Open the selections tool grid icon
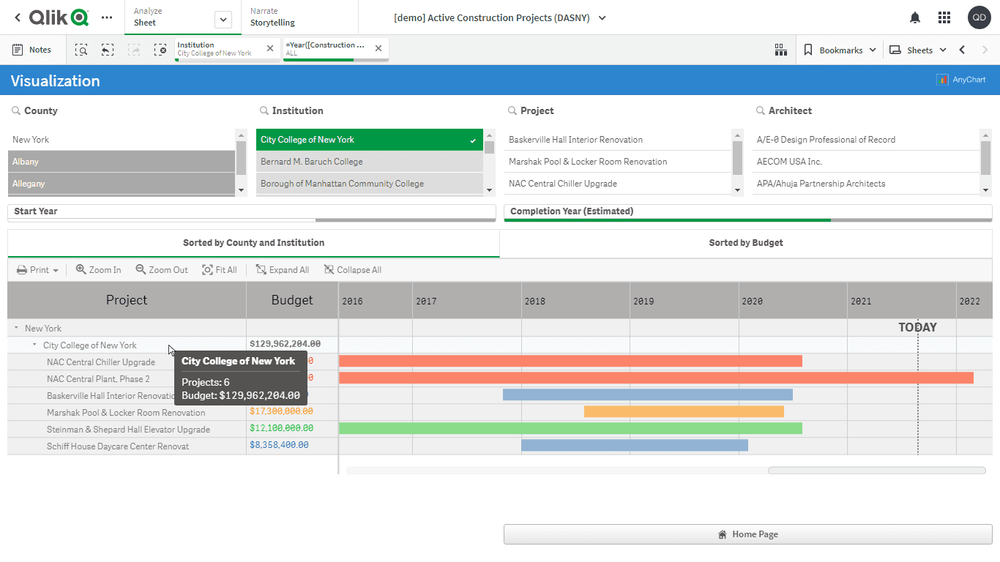 (781, 50)
